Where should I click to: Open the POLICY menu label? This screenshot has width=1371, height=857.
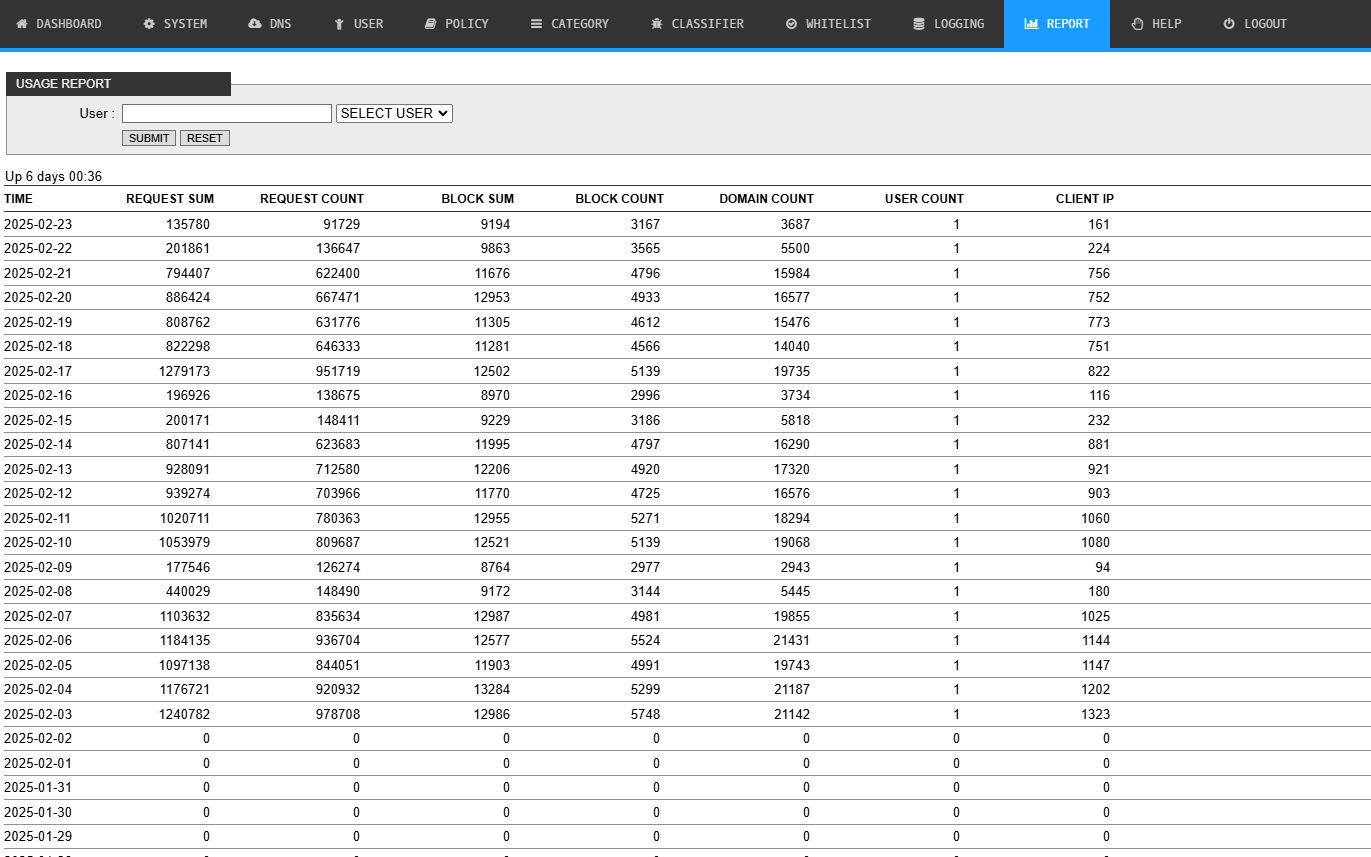point(467,24)
